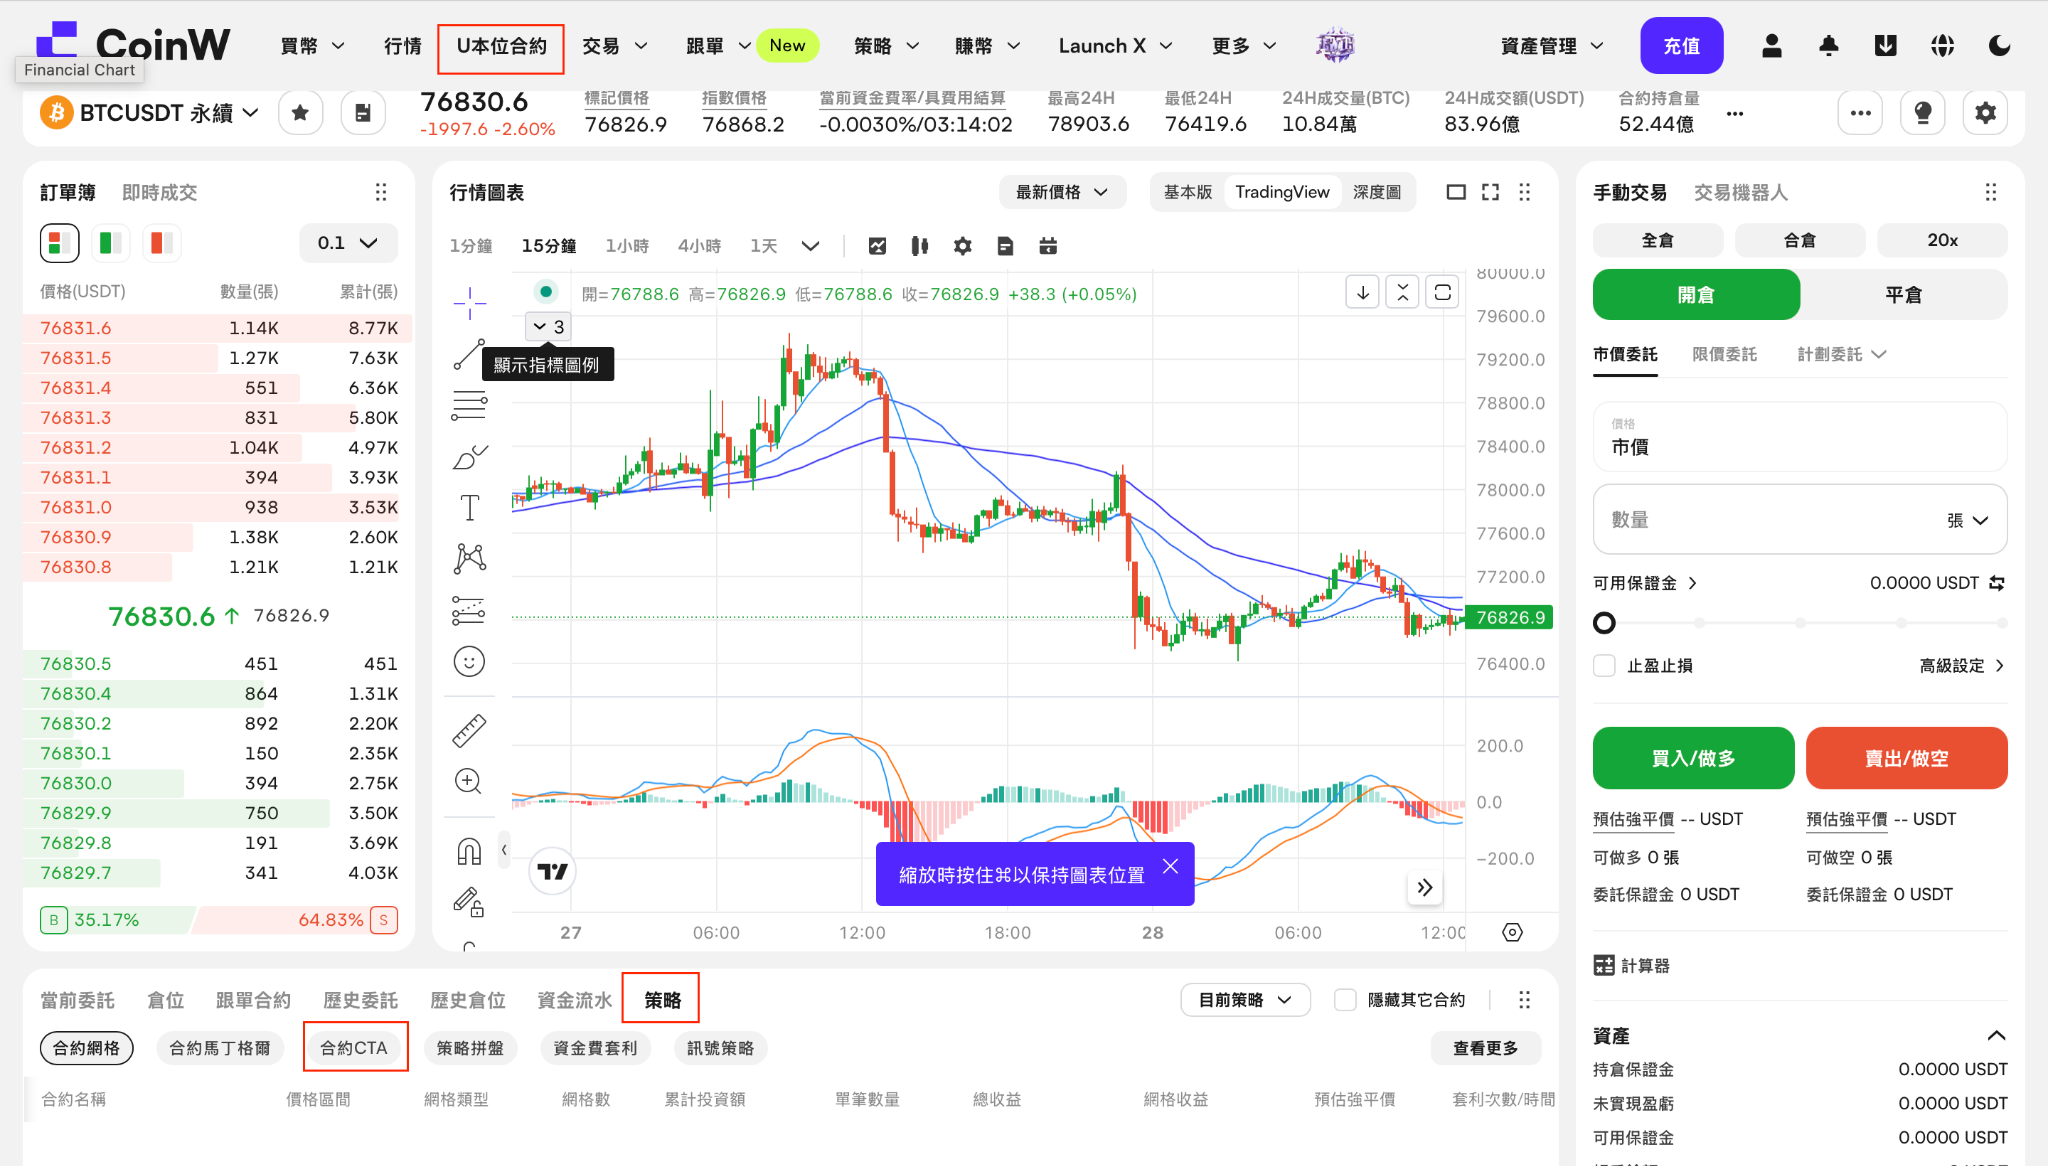Click the transfer icon beside 0.0000 USDT
The height and width of the screenshot is (1166, 2048).
pos(1997,583)
